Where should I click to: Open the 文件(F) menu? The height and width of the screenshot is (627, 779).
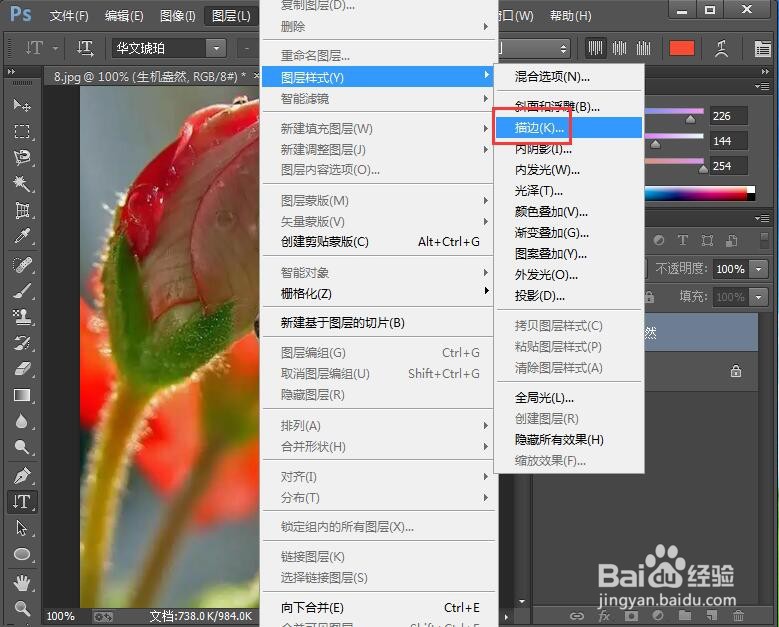click(69, 16)
